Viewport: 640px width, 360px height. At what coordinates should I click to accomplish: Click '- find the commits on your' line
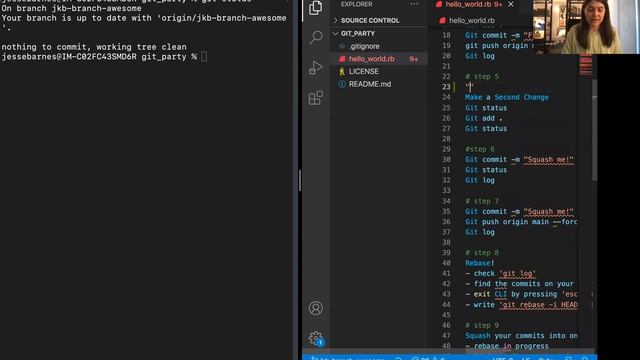519,284
